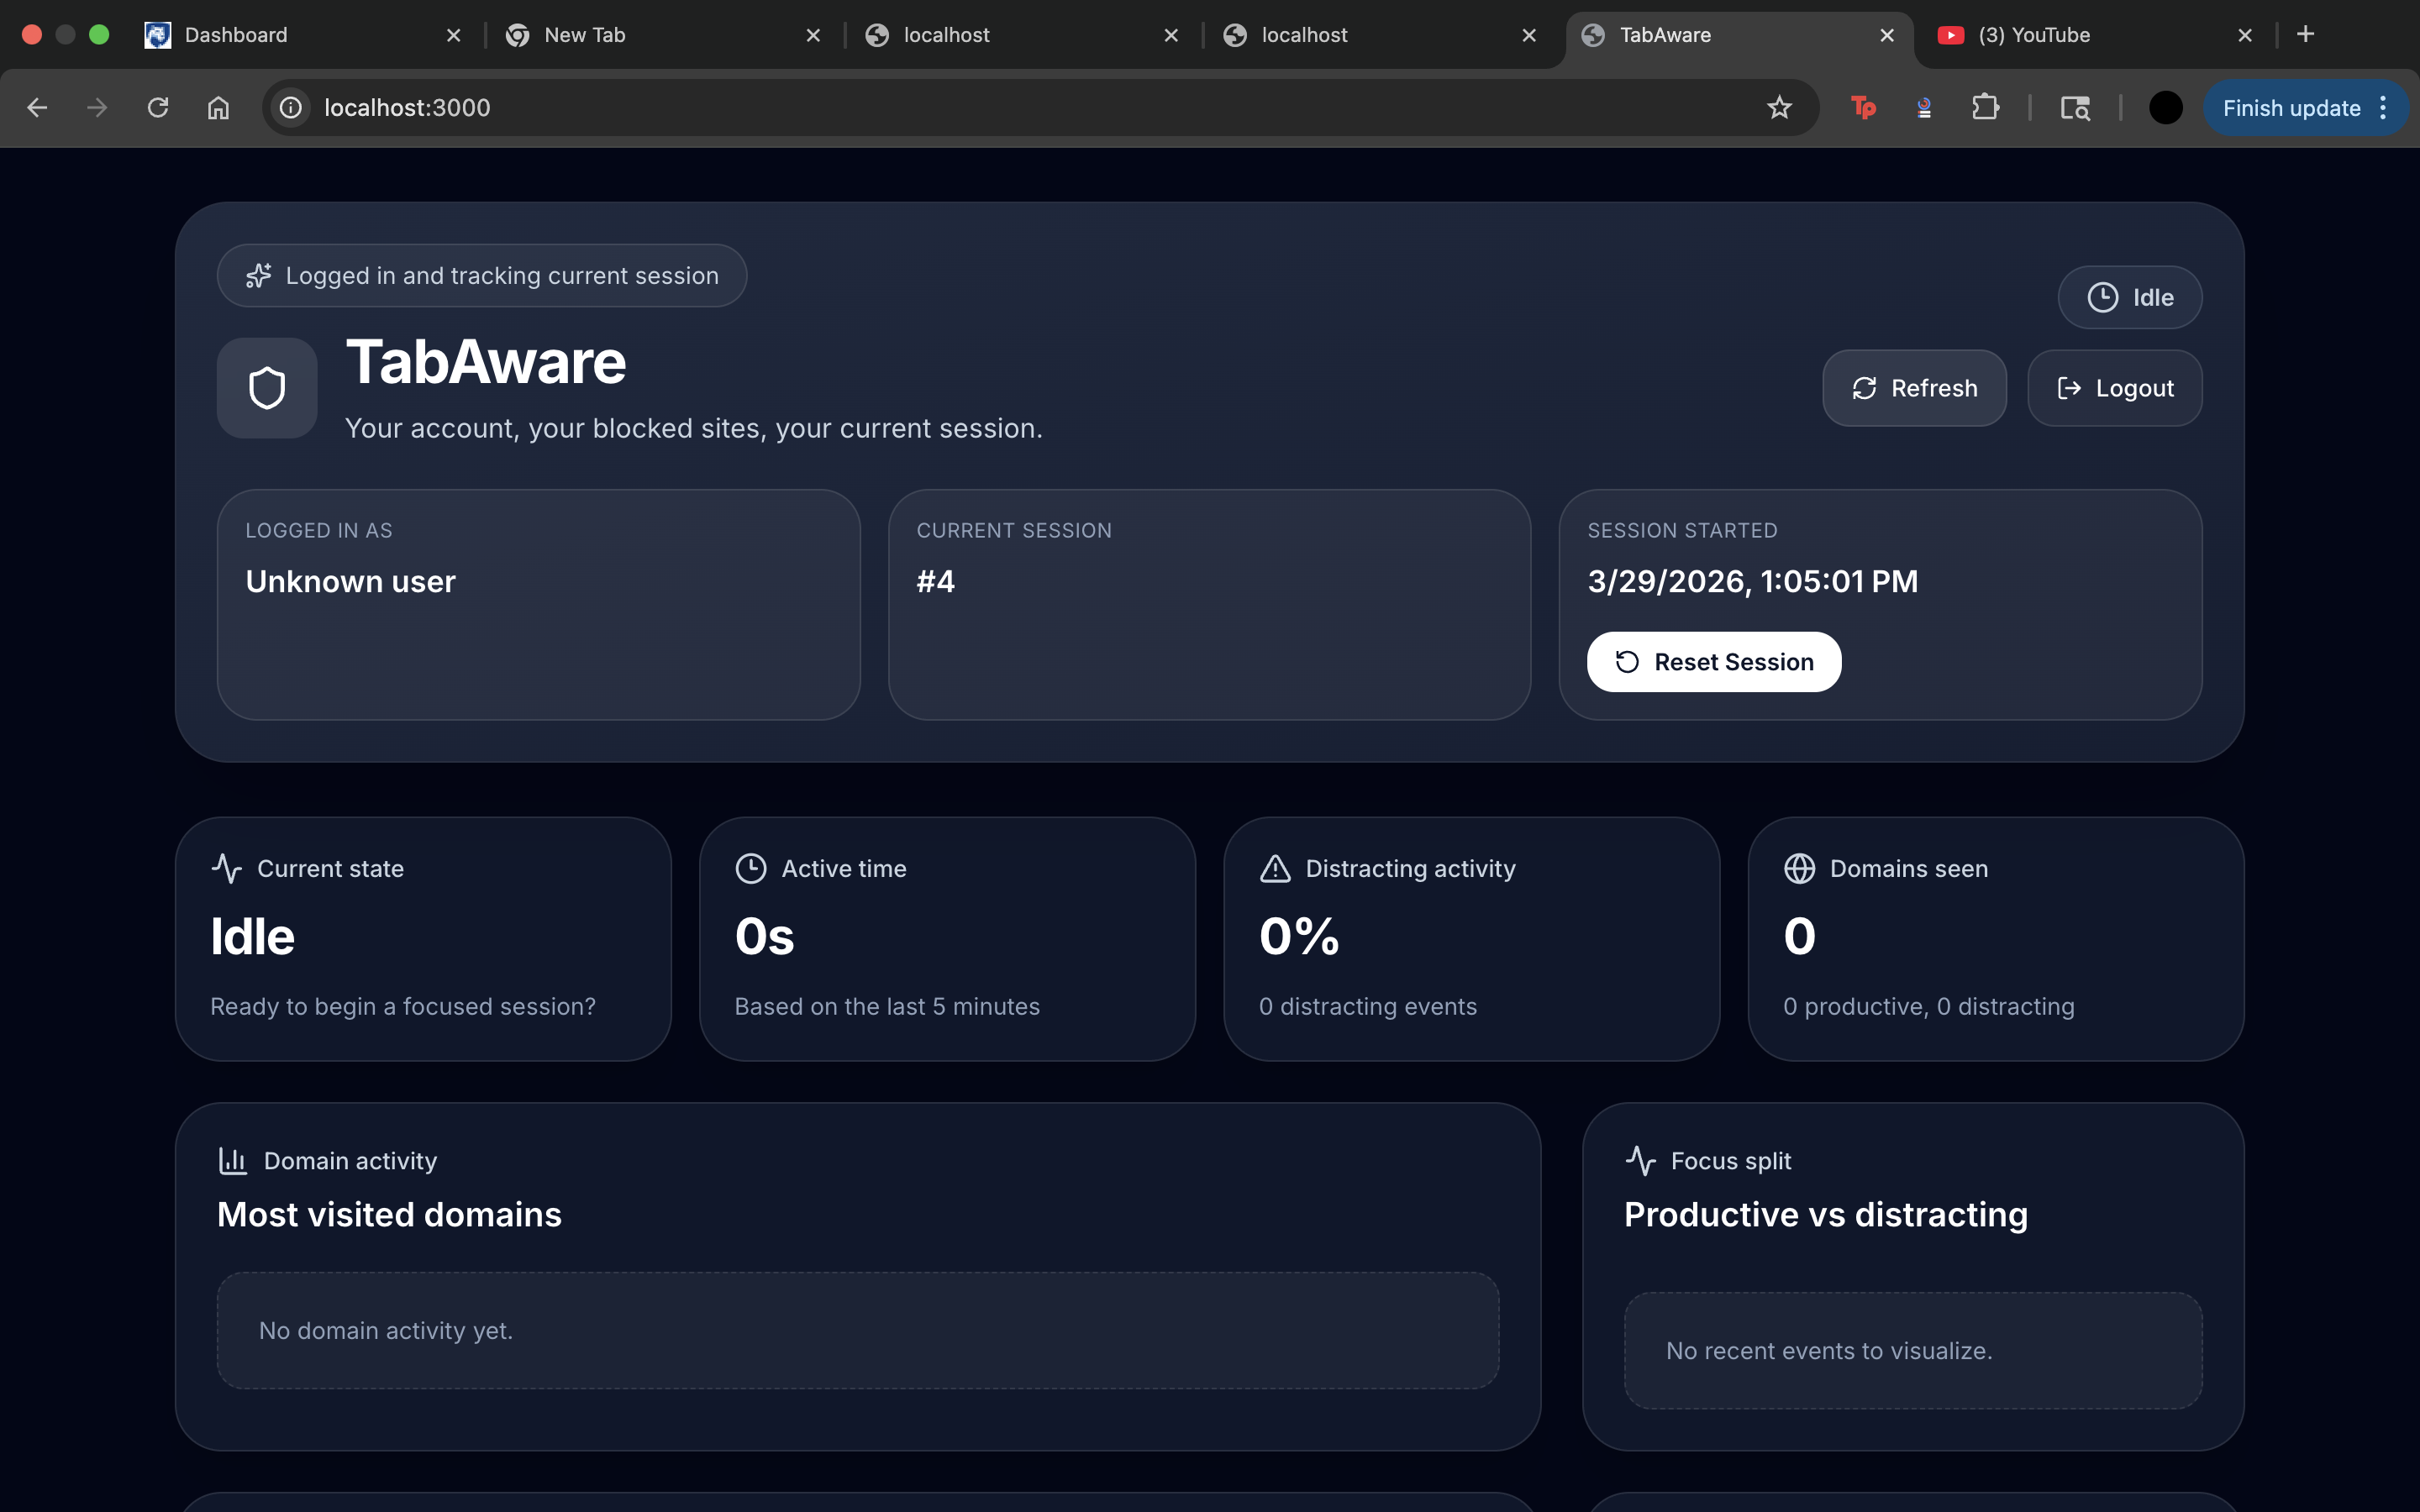Open the tab search icon in toolbar
2420x1512 pixels.
pos(2075,108)
